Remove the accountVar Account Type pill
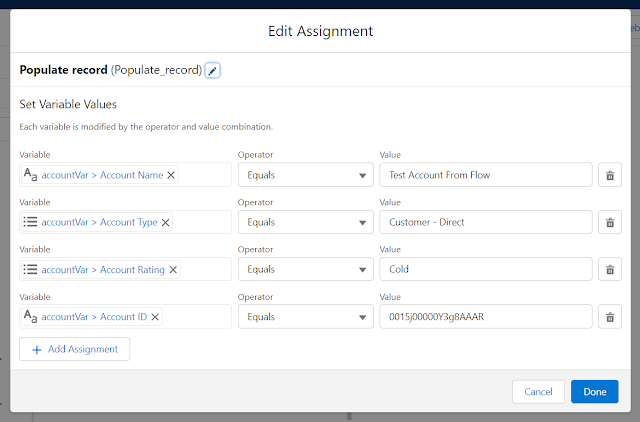 (165, 222)
